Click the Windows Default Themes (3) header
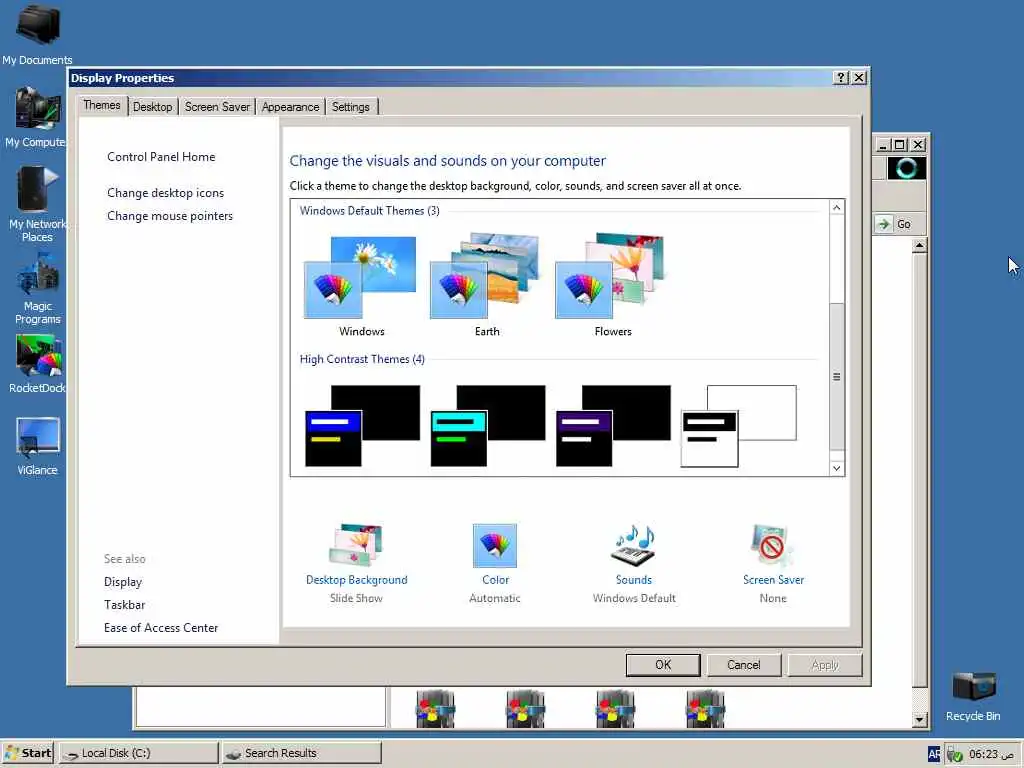Image resolution: width=1024 pixels, height=768 pixels. (370, 211)
